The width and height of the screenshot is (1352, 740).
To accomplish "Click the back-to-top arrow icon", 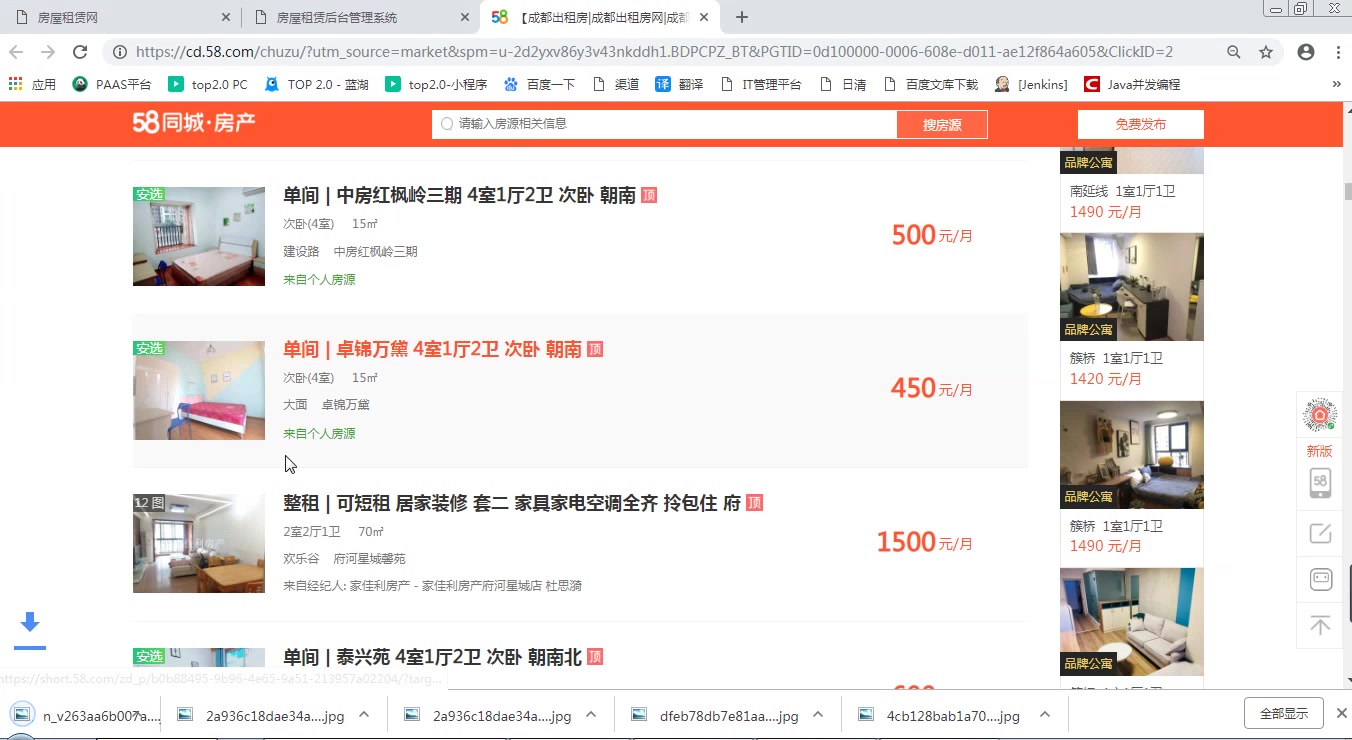I will [1320, 625].
